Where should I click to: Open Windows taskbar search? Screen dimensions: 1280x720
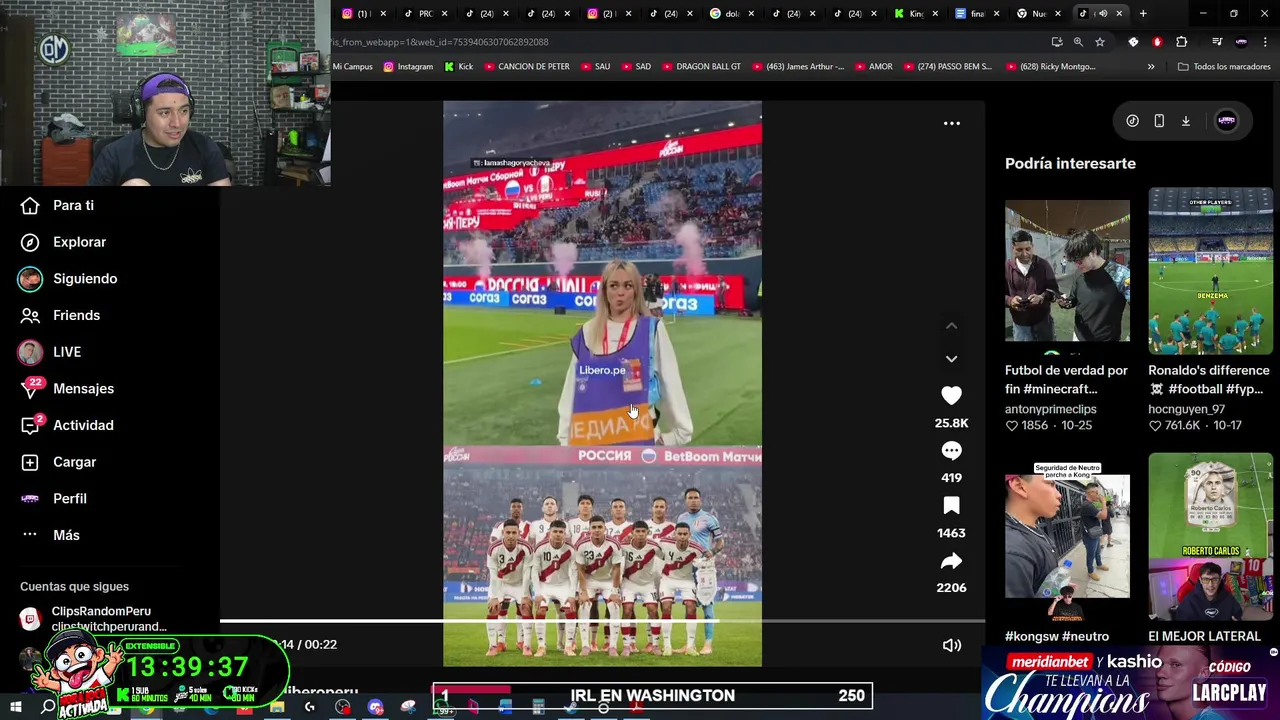(48, 707)
